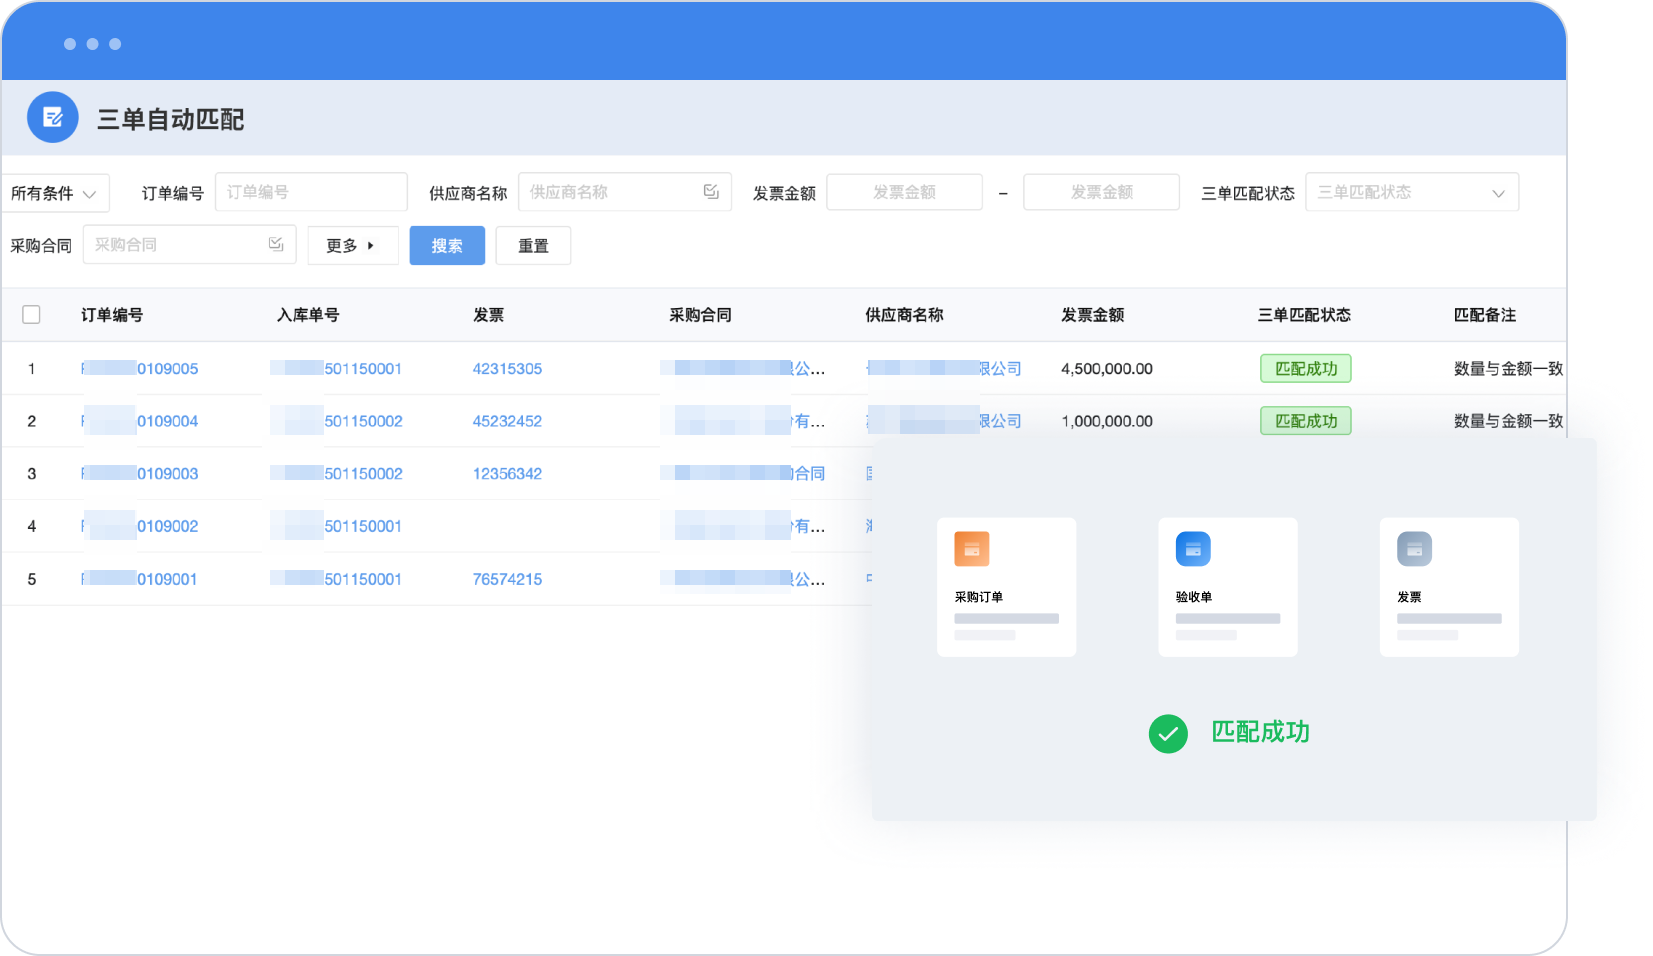The height and width of the screenshot is (956, 1653).
Task: Click 匹配成功 status tag in row 1
Action: pyautogui.click(x=1306, y=369)
